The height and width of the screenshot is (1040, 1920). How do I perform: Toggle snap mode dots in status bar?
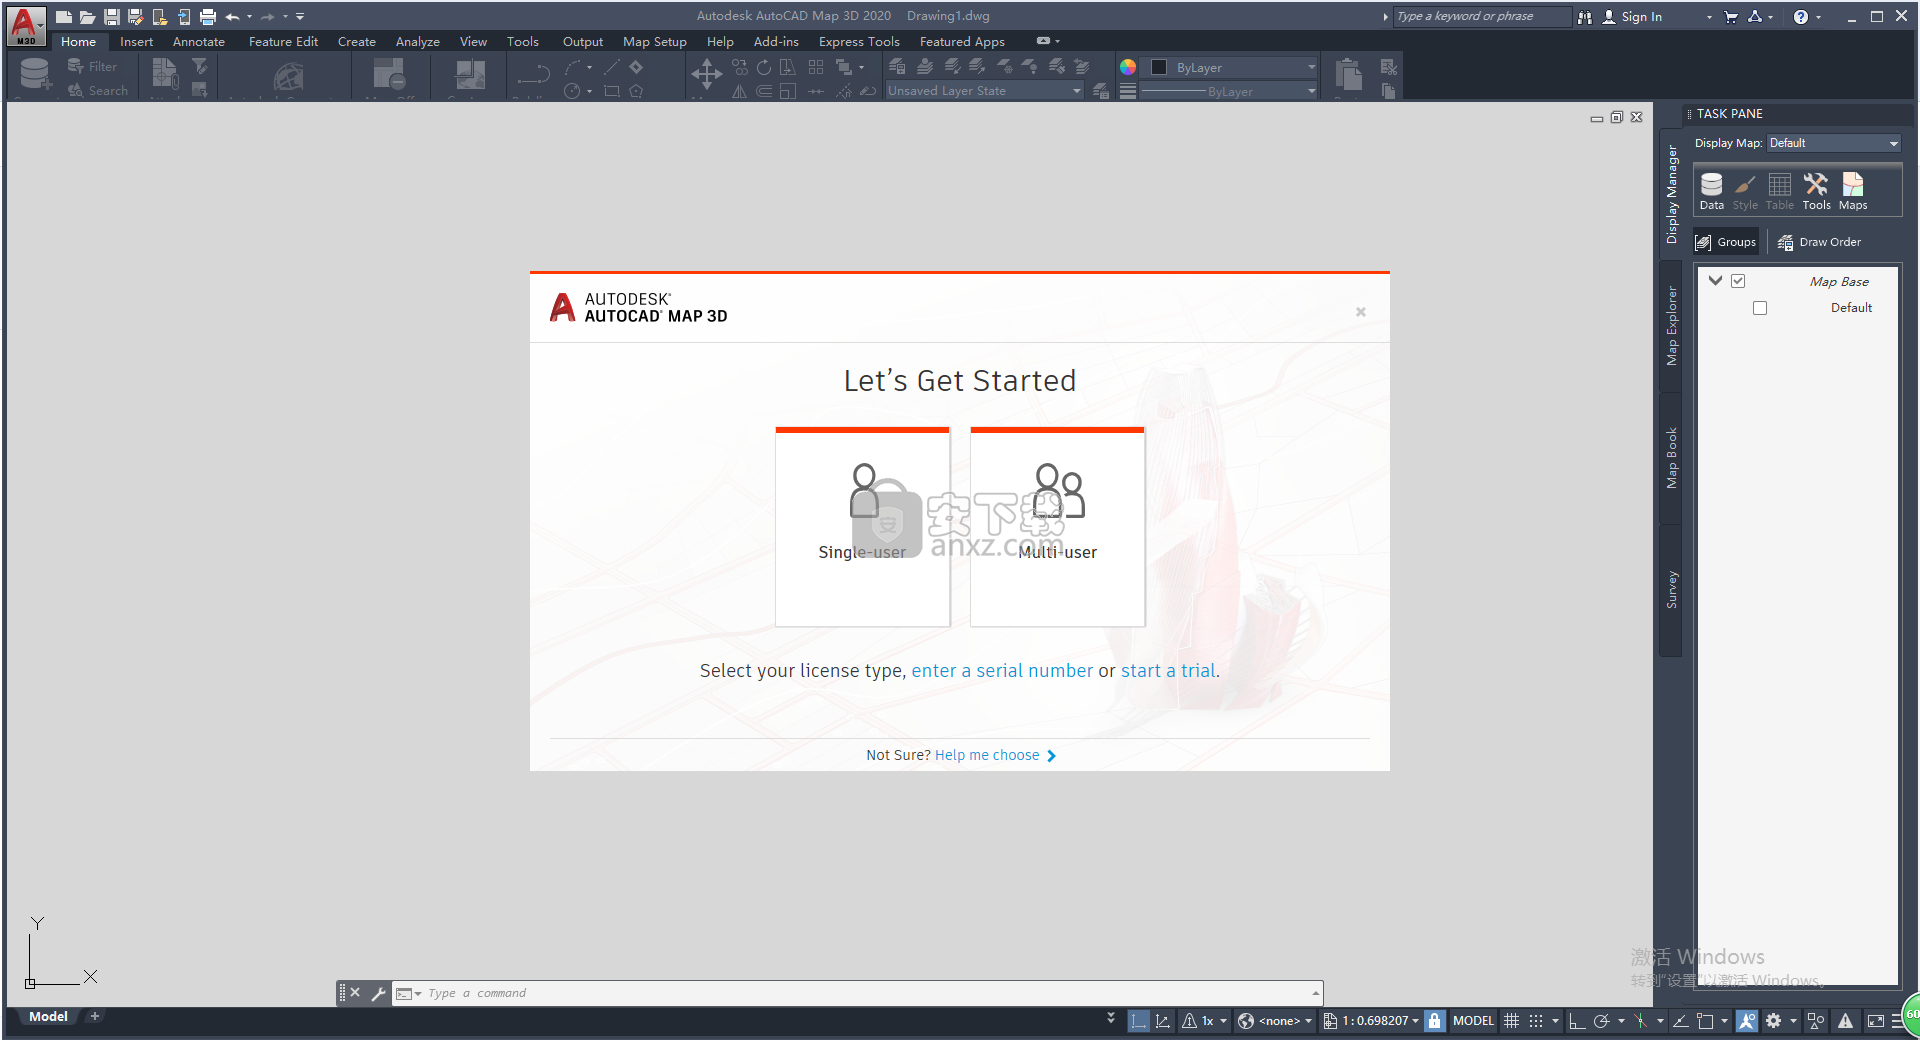tap(1536, 1021)
